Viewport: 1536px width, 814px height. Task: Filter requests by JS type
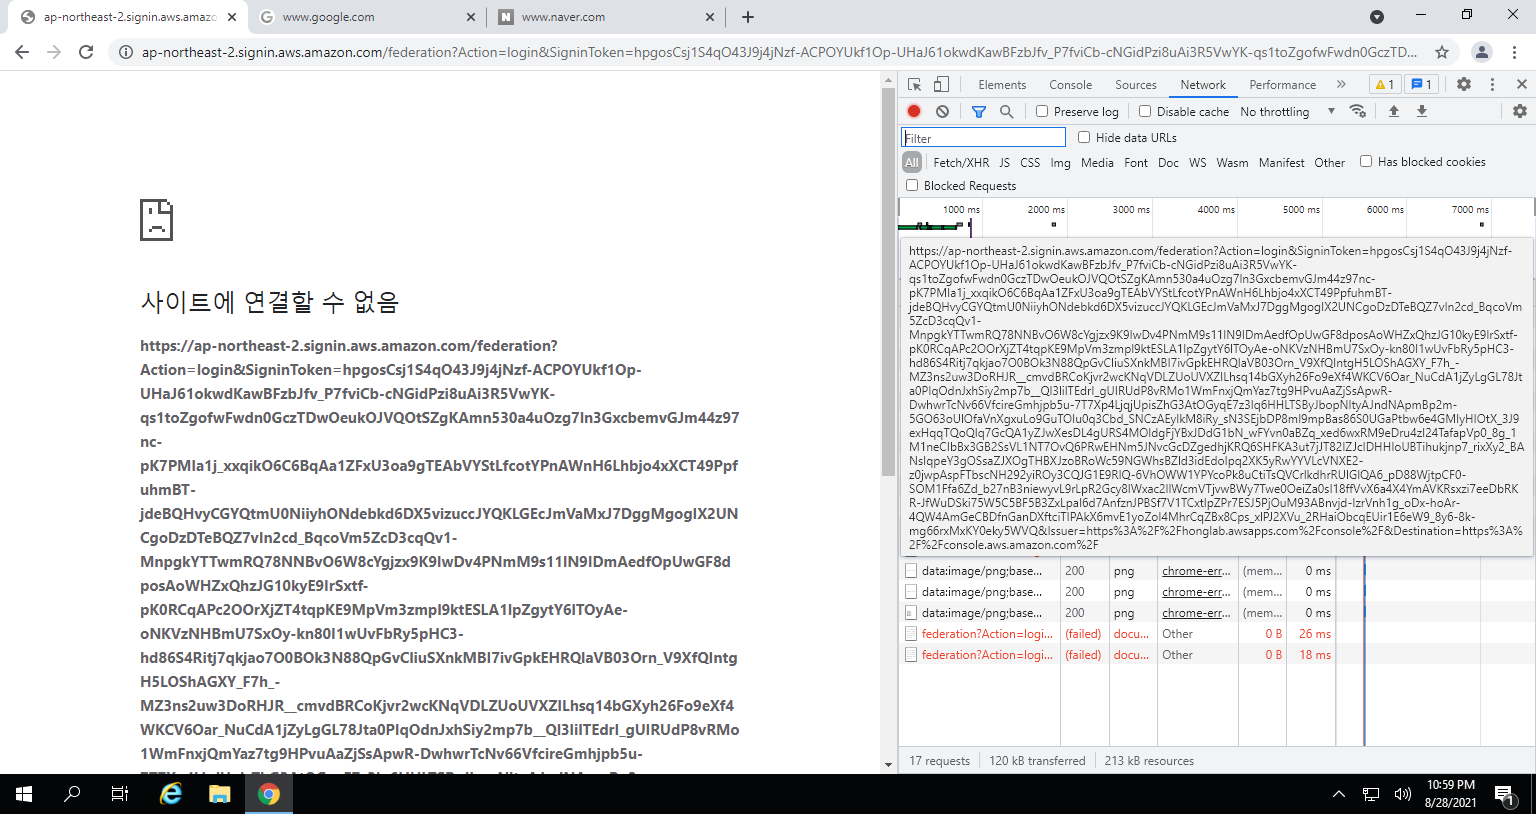[x=1004, y=162]
